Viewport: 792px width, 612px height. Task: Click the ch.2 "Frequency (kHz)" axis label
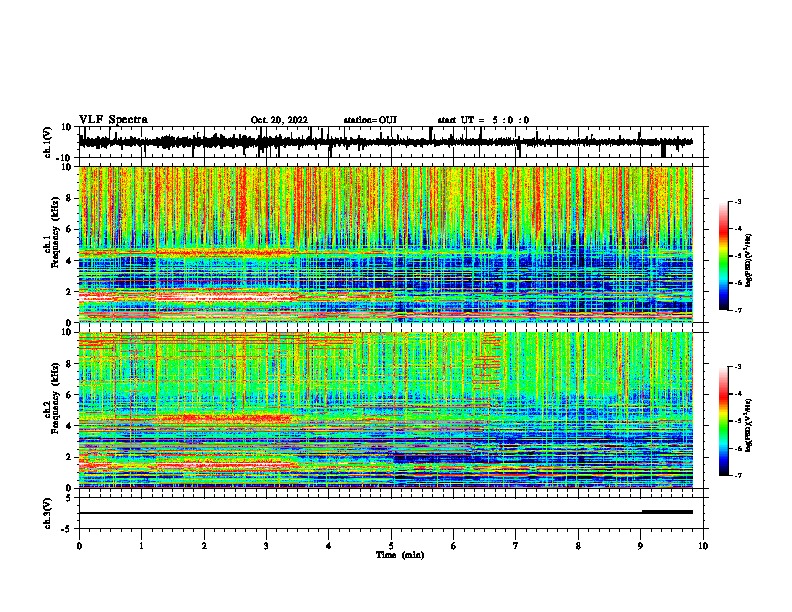coord(54,398)
